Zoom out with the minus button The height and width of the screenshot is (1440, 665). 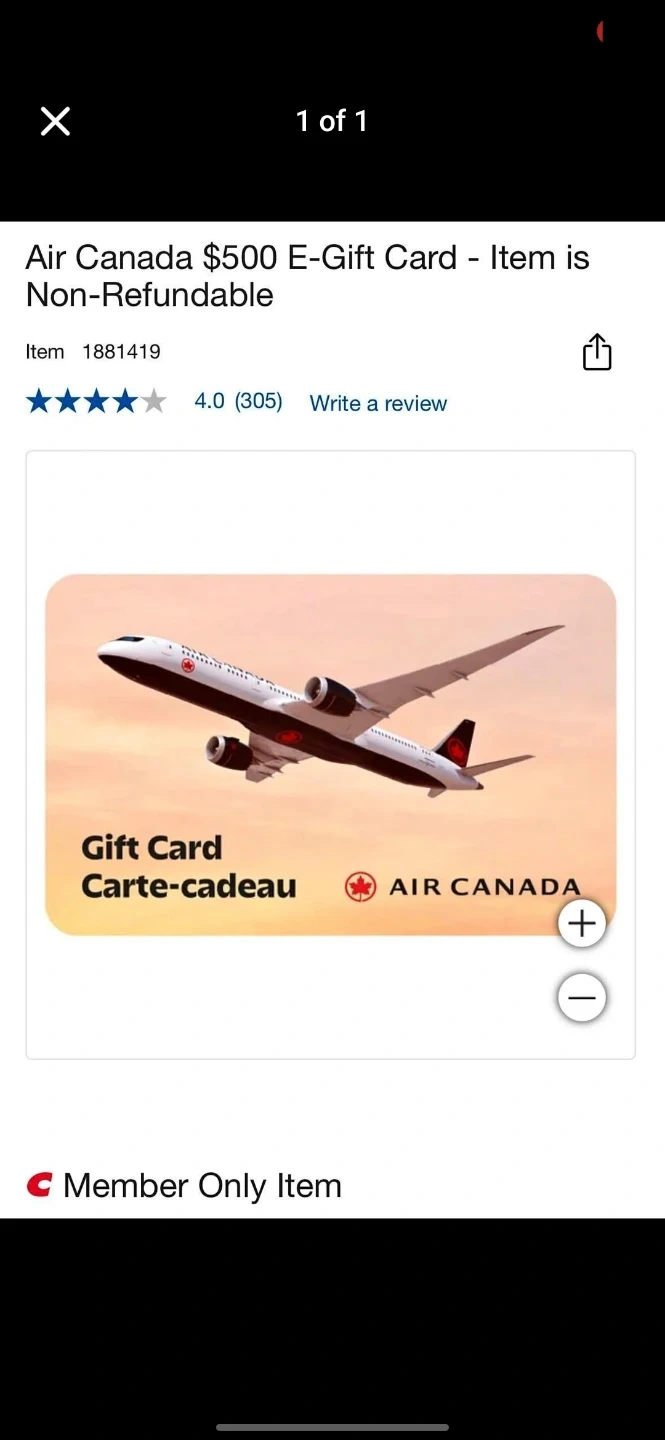tap(582, 998)
